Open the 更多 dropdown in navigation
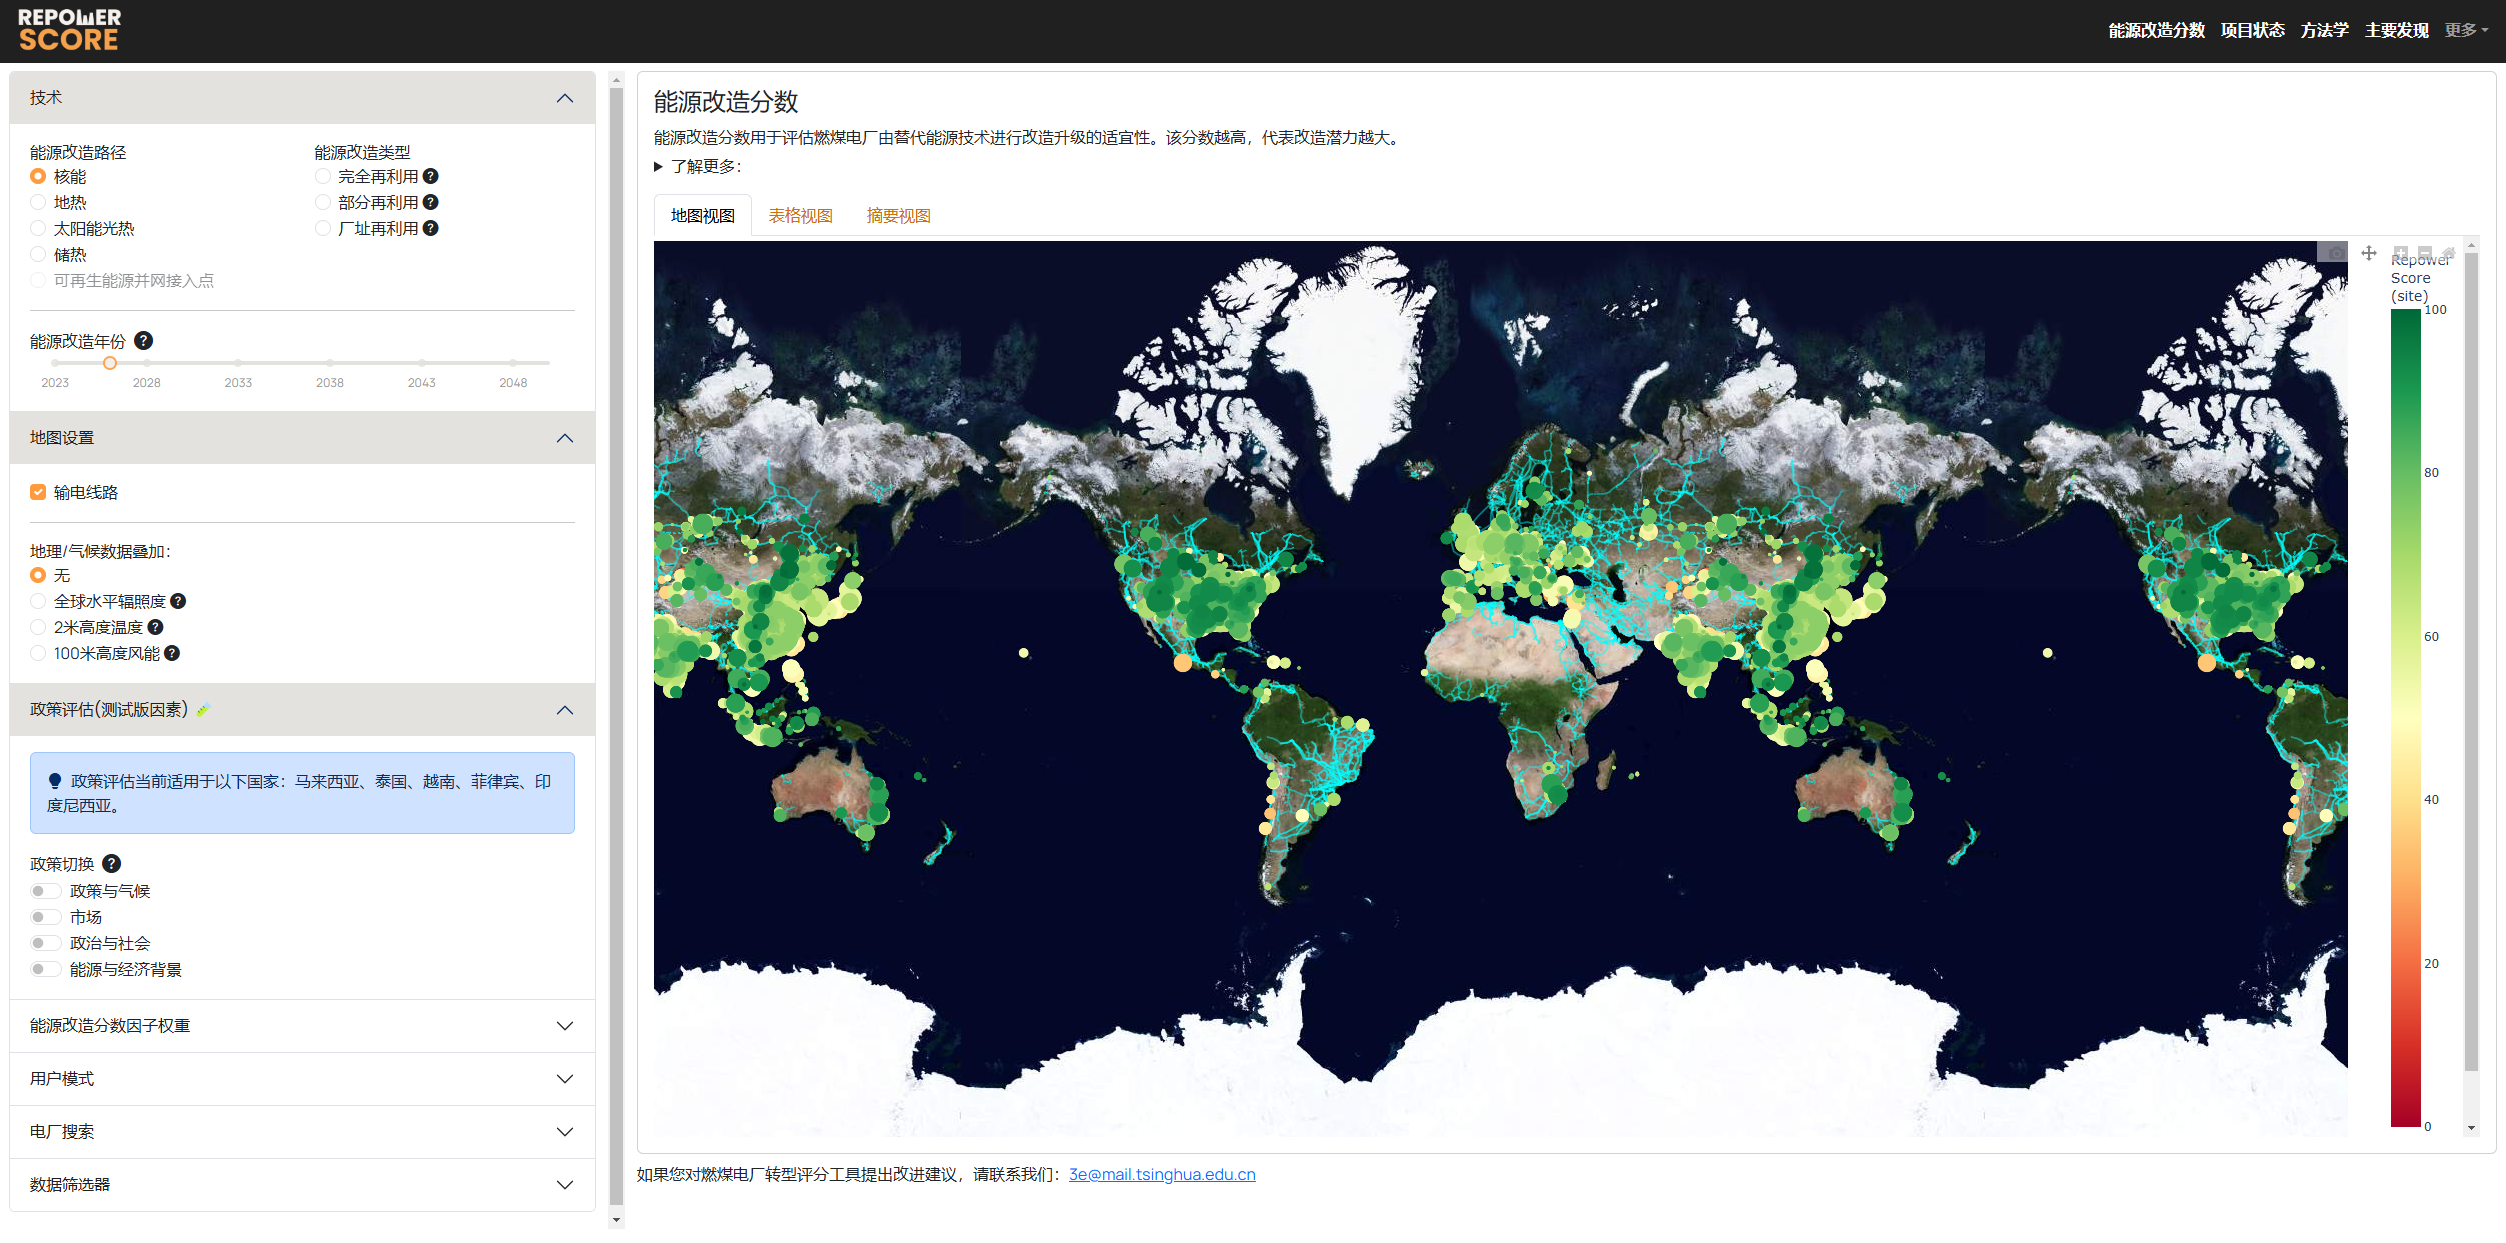 coord(2466,31)
